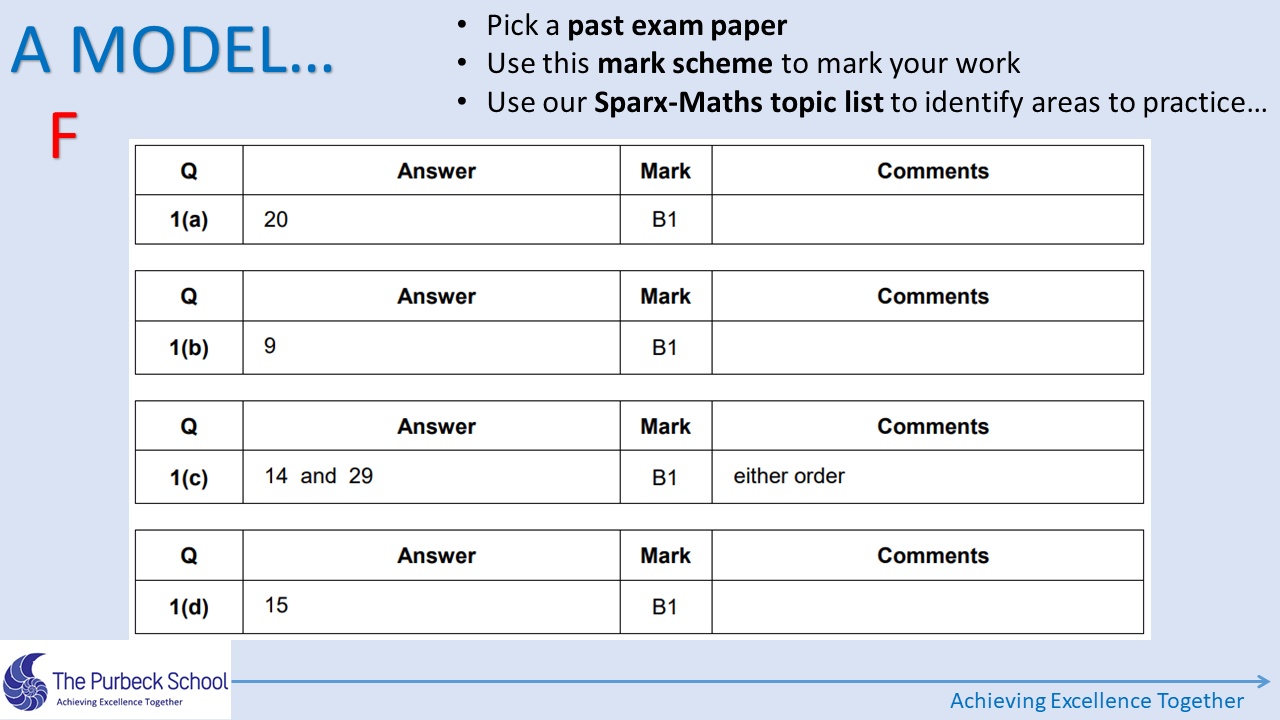Select answer 15 for question 1(d)
This screenshot has width=1280, height=720.
(x=276, y=605)
